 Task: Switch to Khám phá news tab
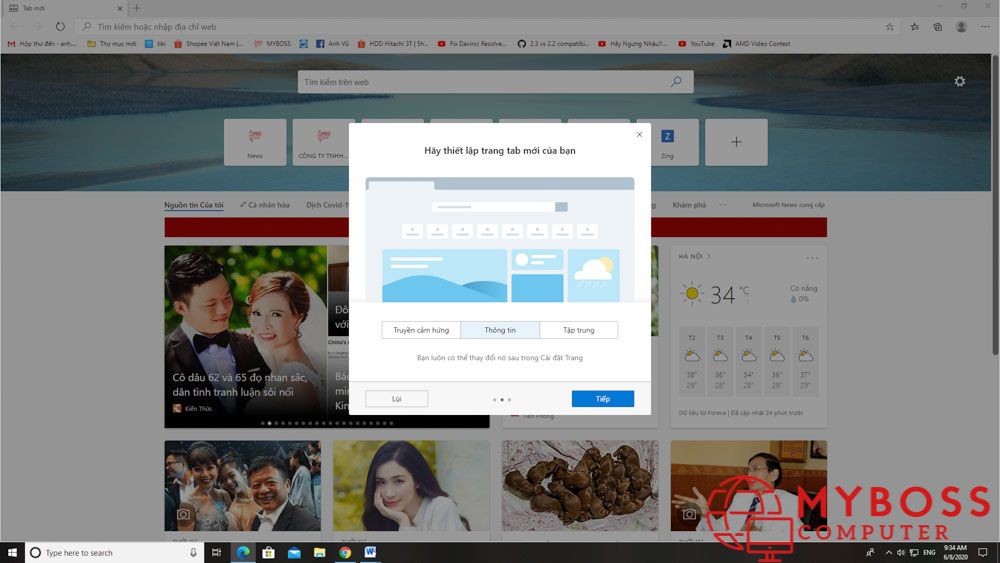coord(689,205)
